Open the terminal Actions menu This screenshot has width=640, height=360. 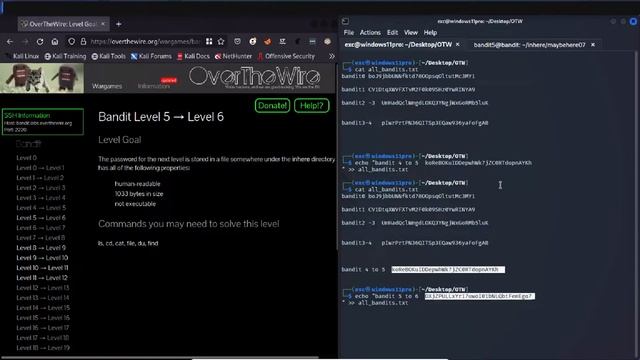click(370, 33)
